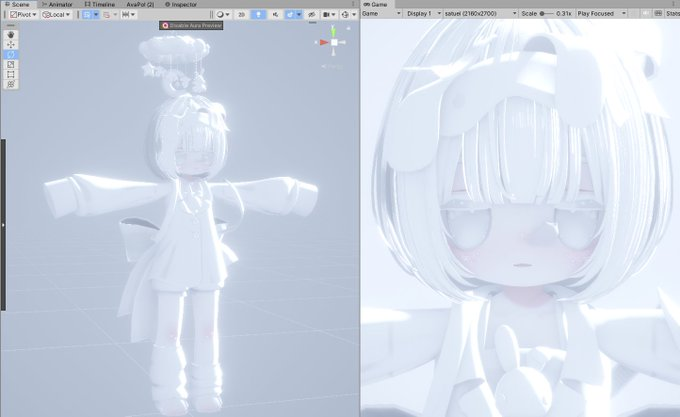Select the Rect tool

pos(11,75)
